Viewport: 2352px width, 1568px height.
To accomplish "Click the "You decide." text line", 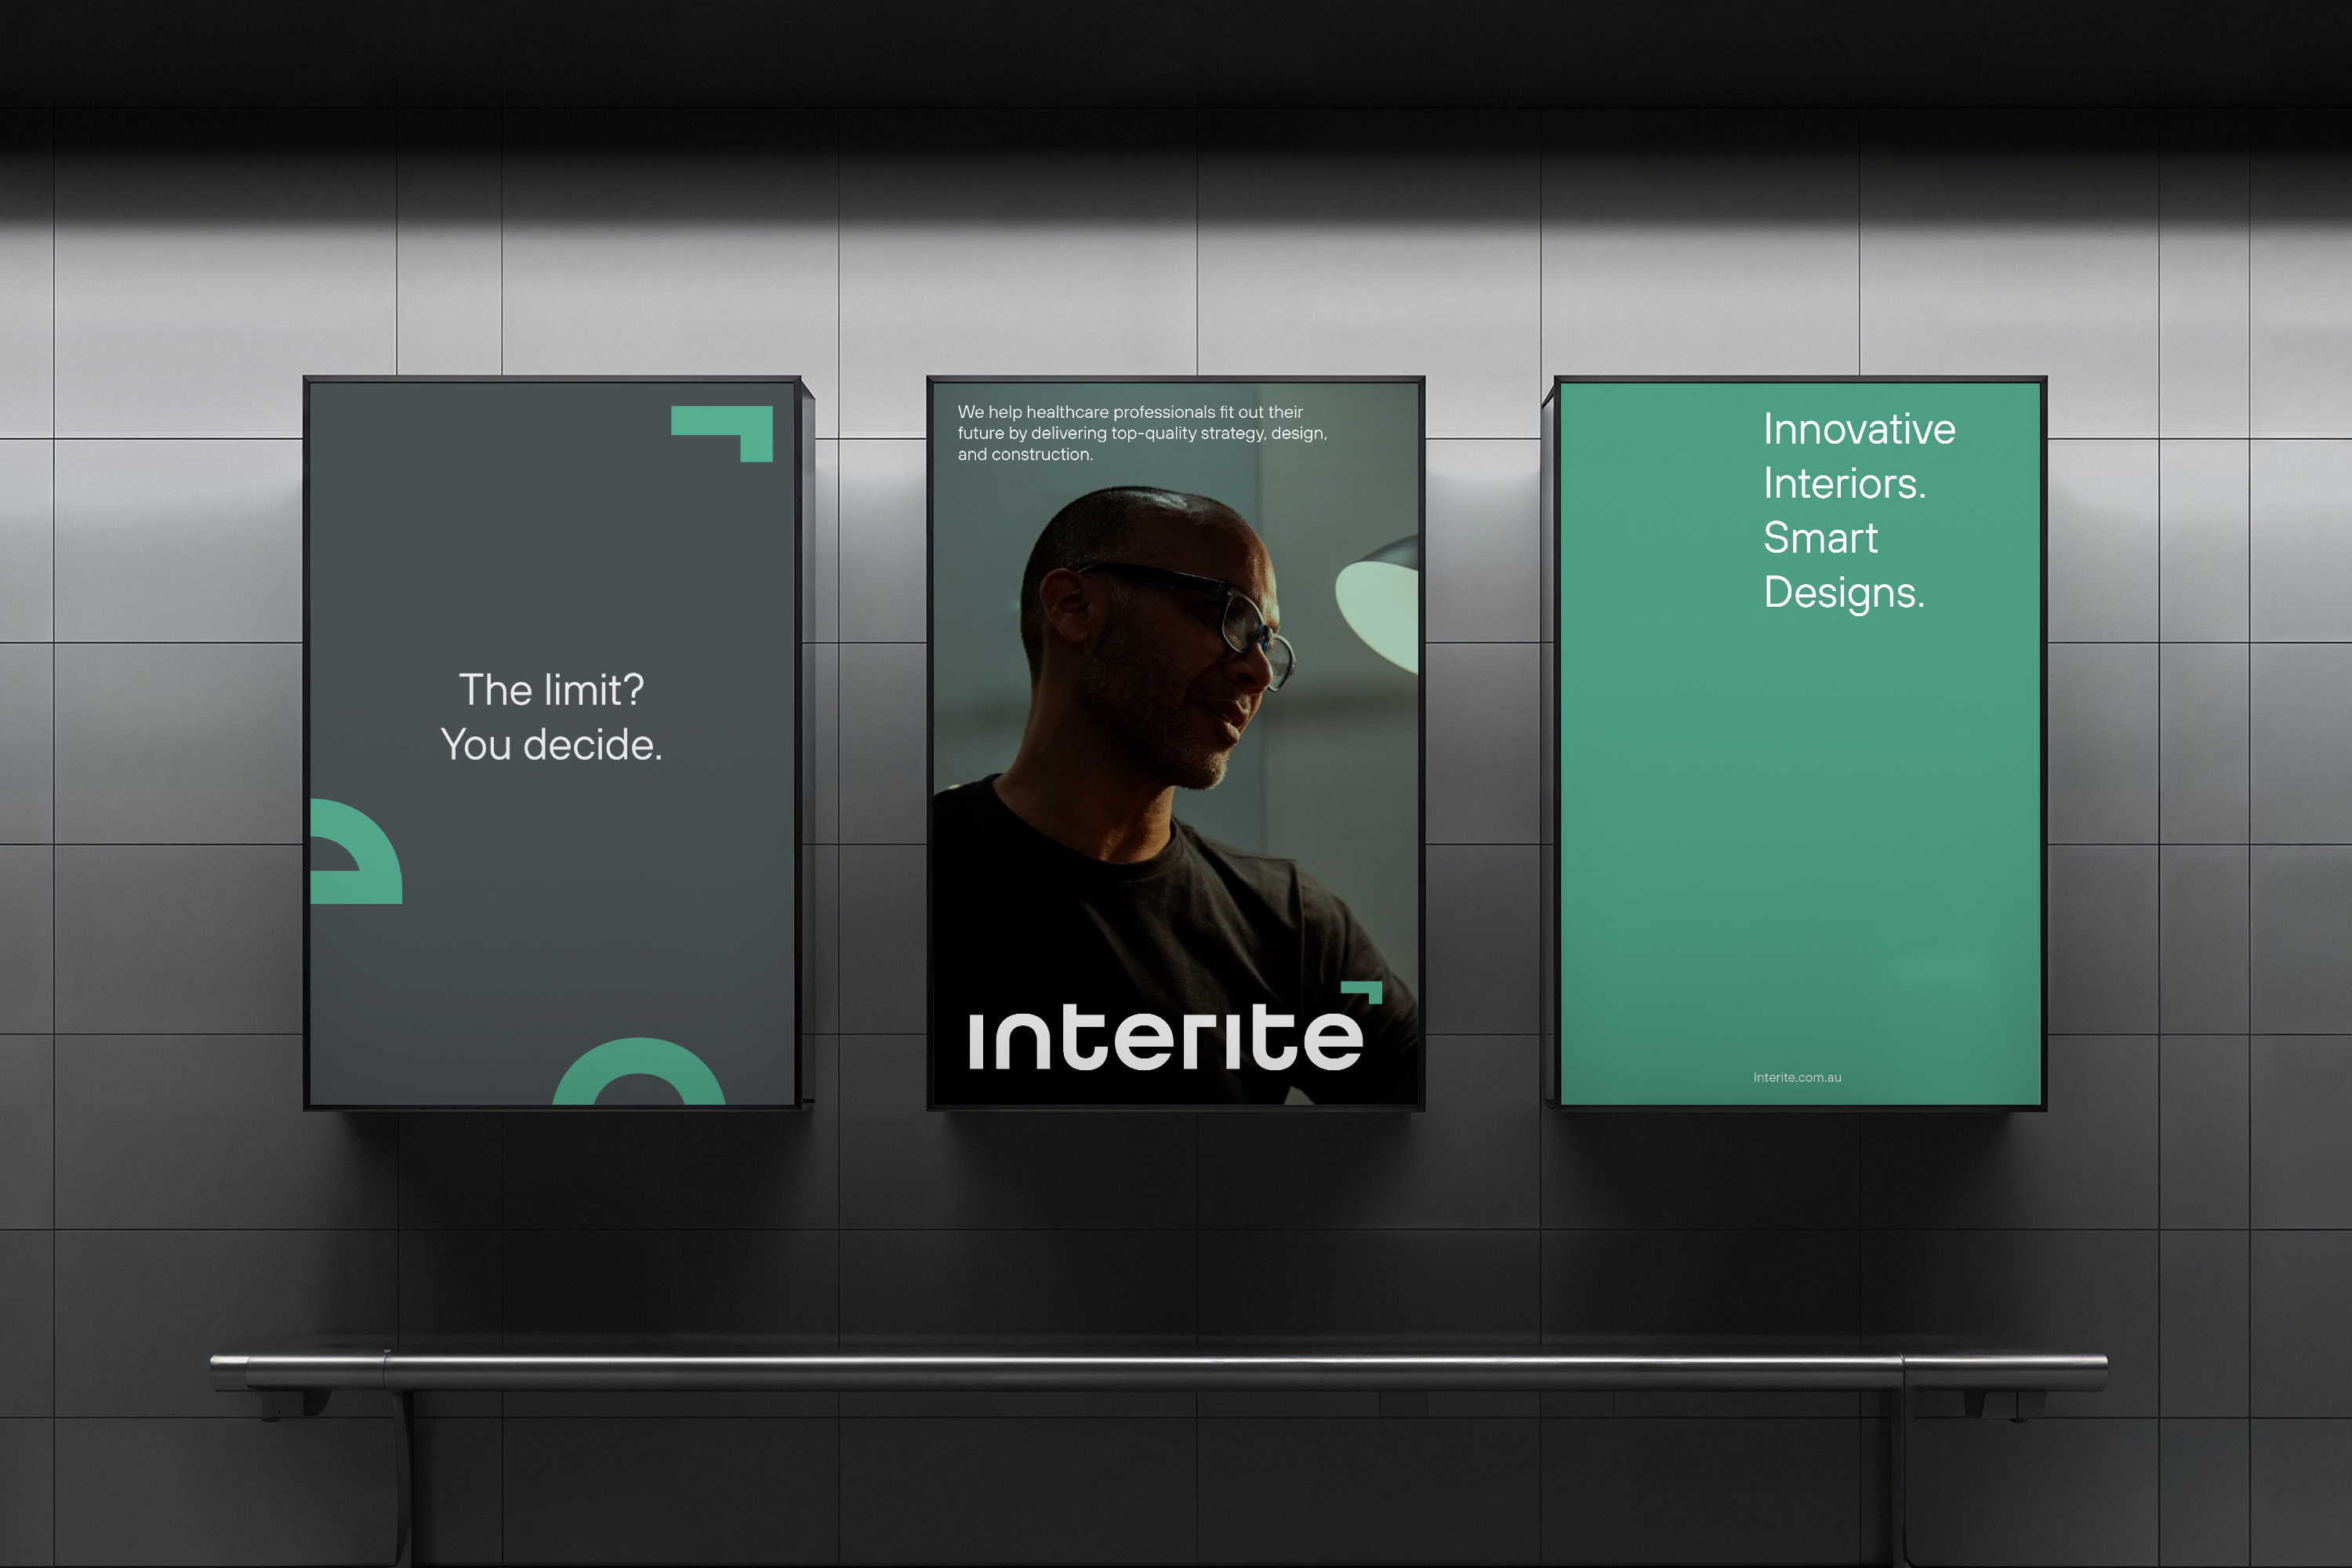I will [551, 745].
